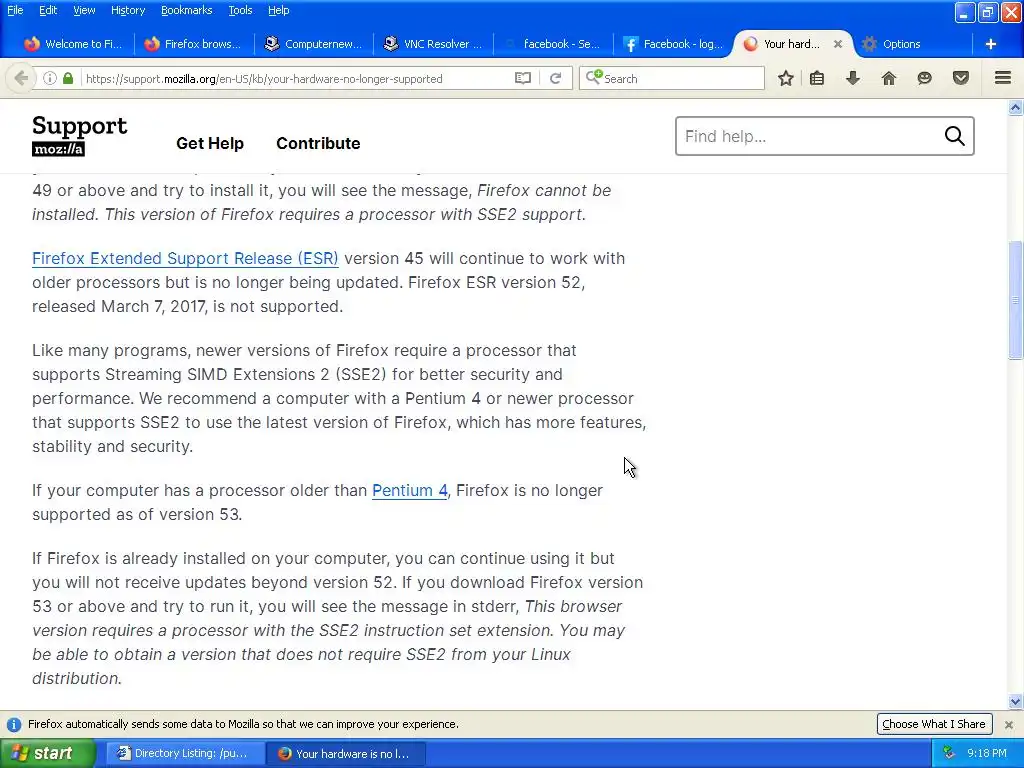Dismiss the data notification bar
Image resolution: width=1024 pixels, height=768 pixels.
click(x=1008, y=724)
